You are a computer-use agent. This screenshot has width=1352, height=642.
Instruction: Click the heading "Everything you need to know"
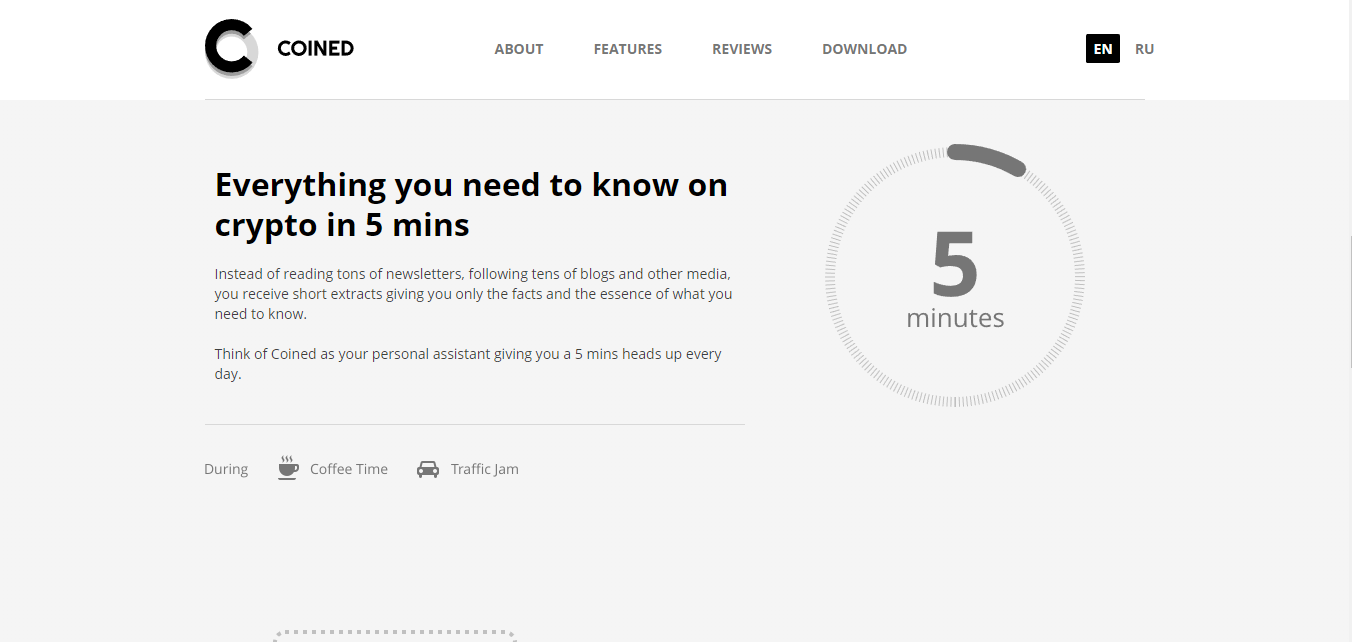tap(471, 205)
